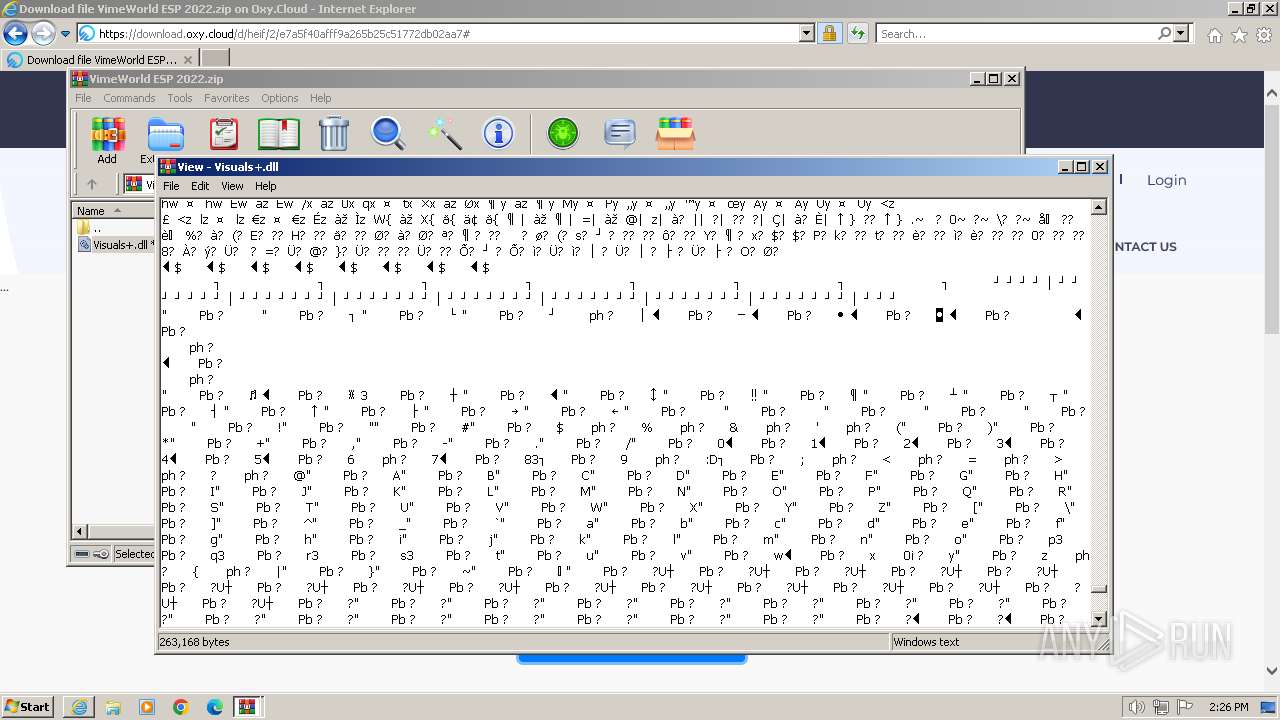
Task: Open Edge from the taskbar
Action: (x=215, y=707)
